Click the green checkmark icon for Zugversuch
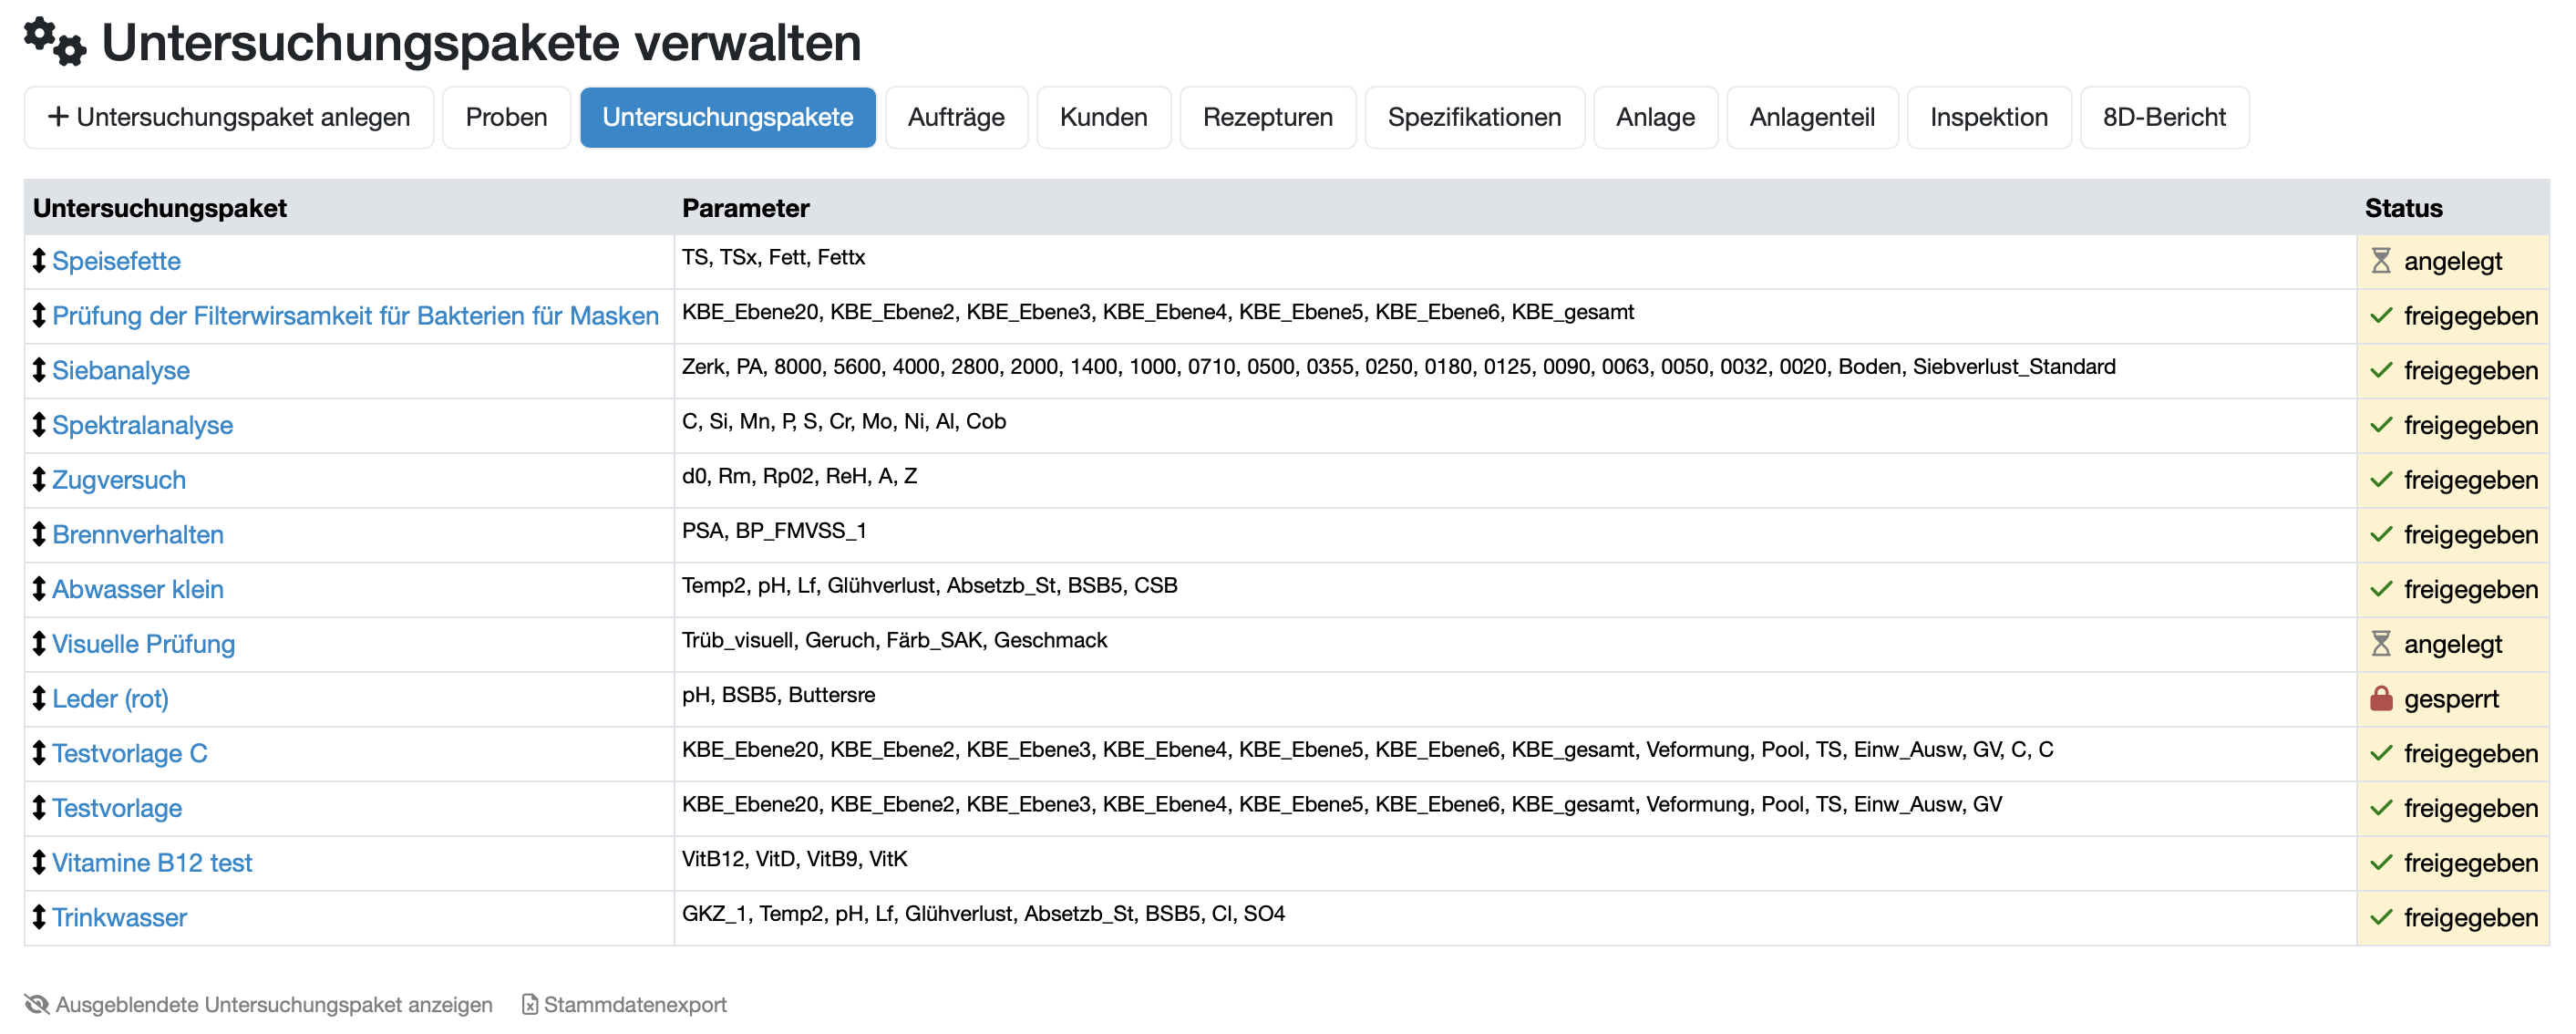 pyautogui.click(x=2381, y=480)
